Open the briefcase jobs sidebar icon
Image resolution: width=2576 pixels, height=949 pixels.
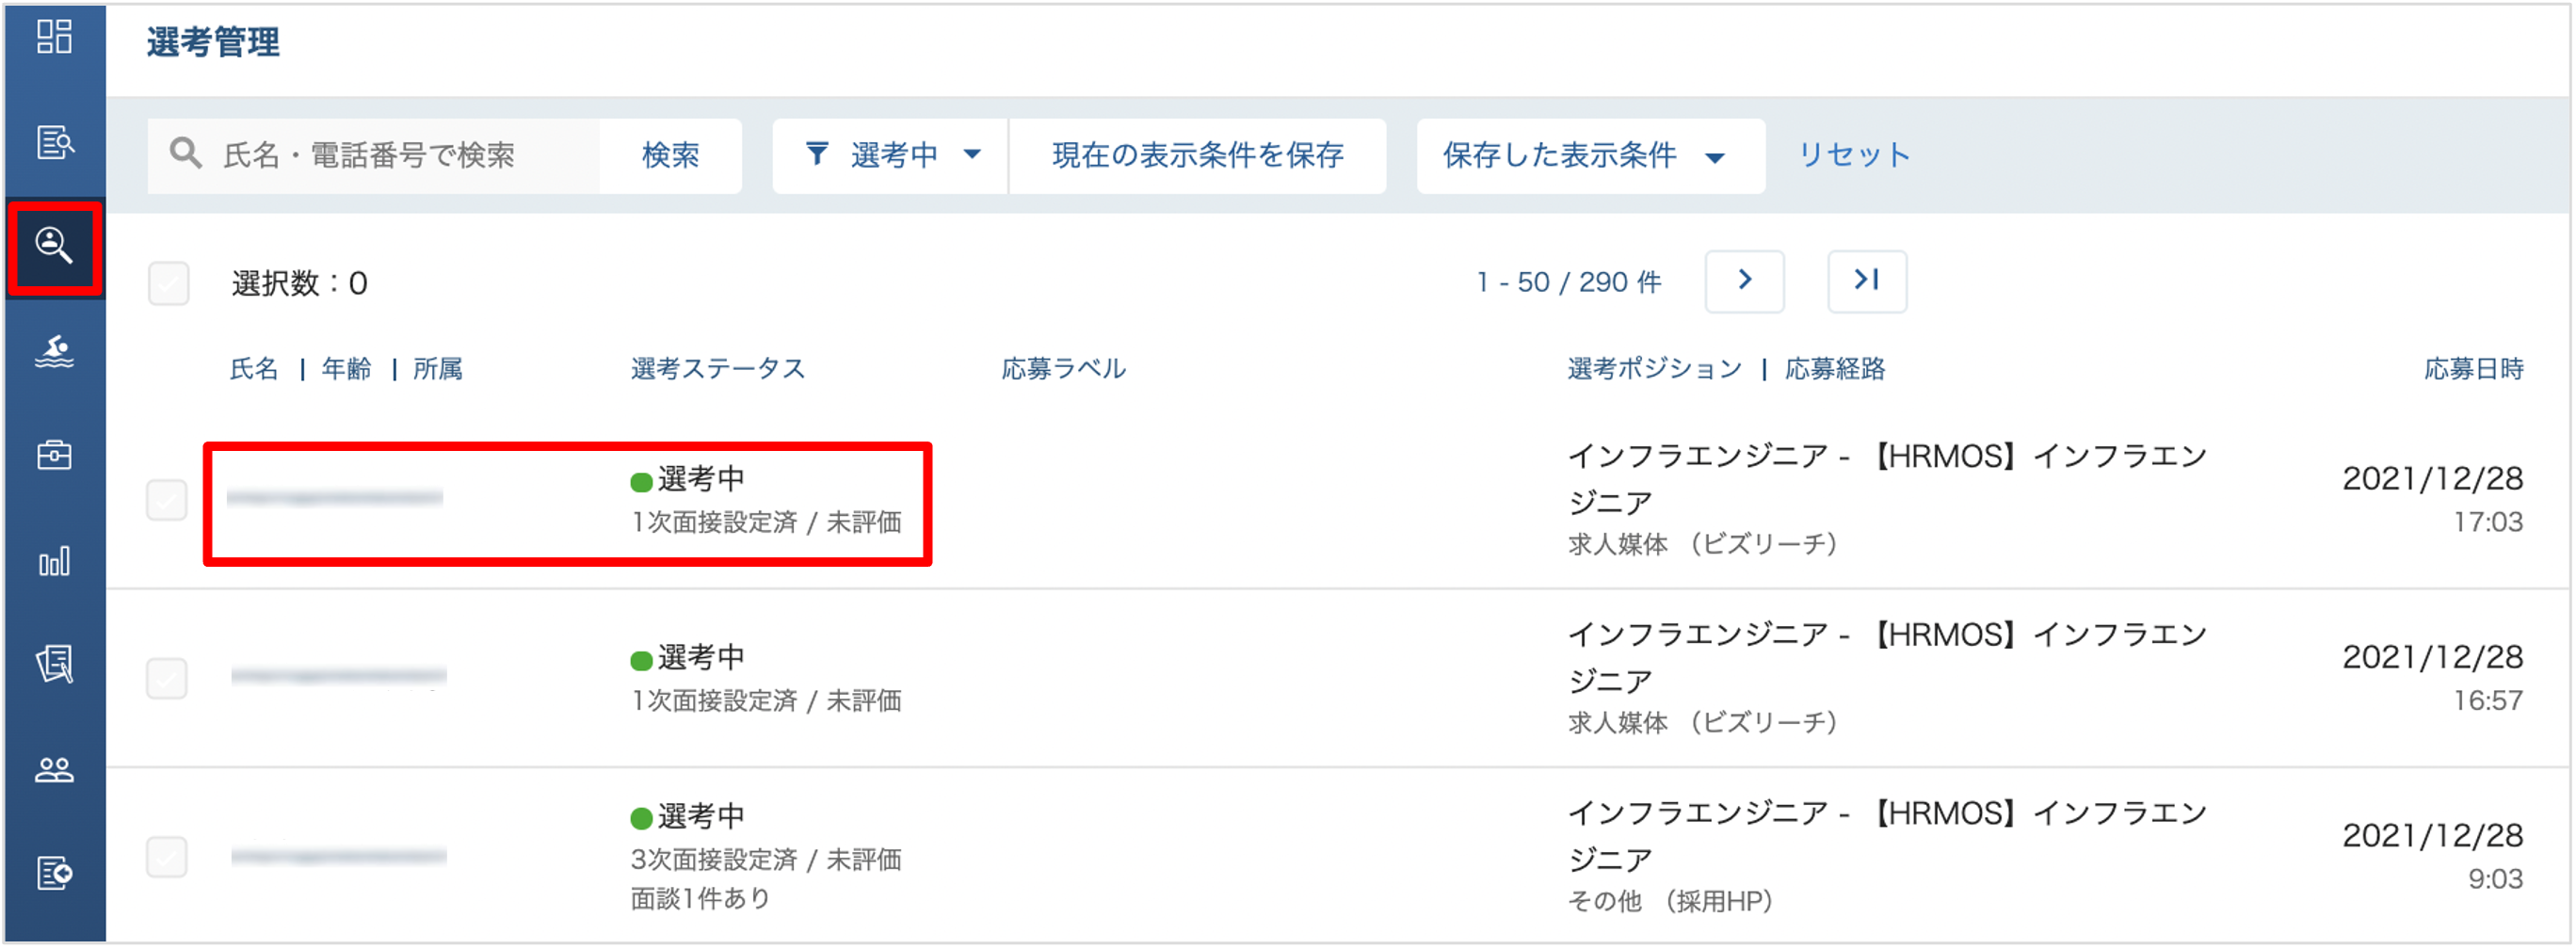point(54,455)
